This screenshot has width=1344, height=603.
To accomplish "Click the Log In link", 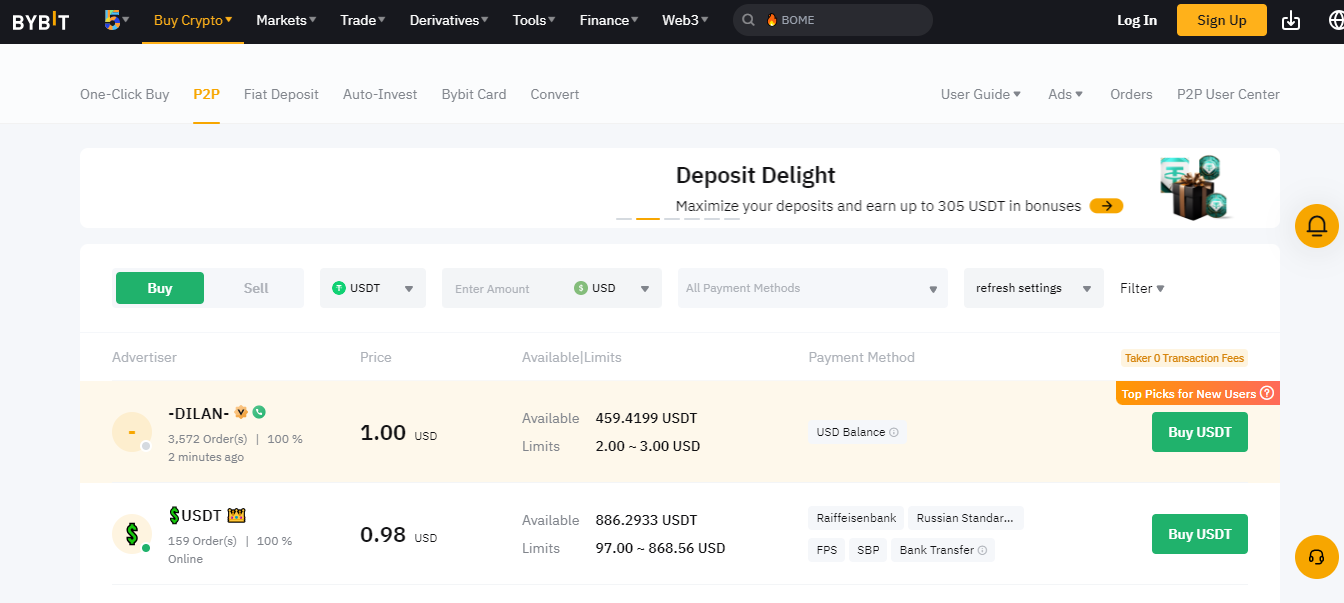I will point(1137,20).
